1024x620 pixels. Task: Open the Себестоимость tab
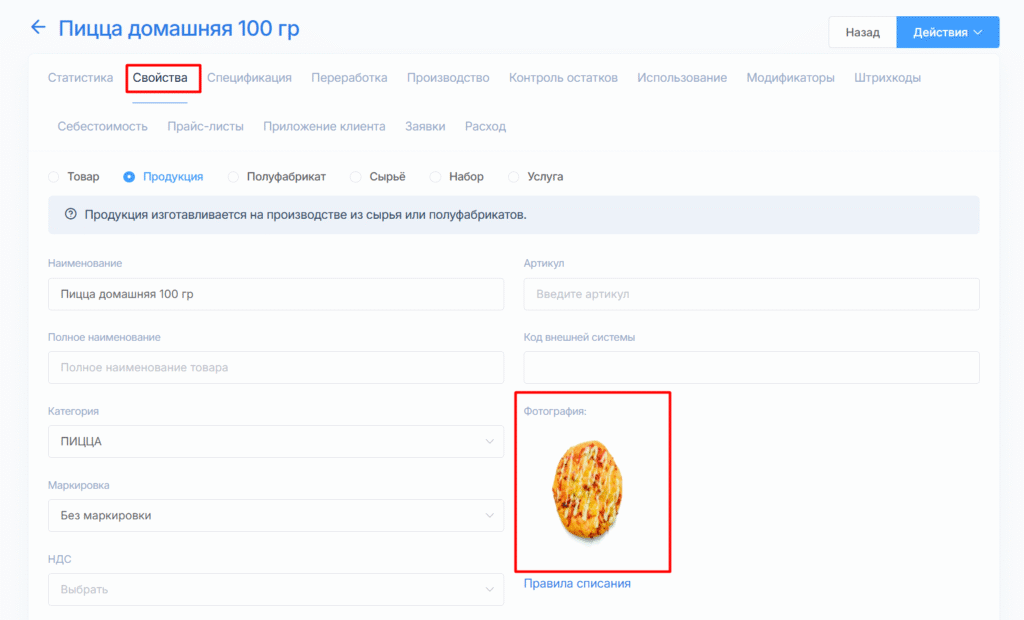pos(102,127)
